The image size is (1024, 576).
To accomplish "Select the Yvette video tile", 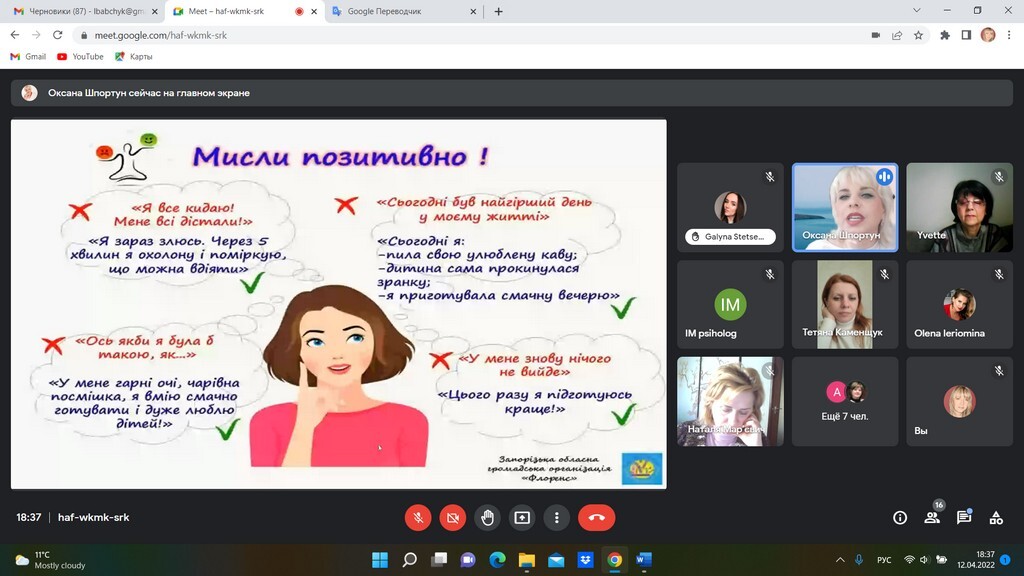I will click(959, 208).
